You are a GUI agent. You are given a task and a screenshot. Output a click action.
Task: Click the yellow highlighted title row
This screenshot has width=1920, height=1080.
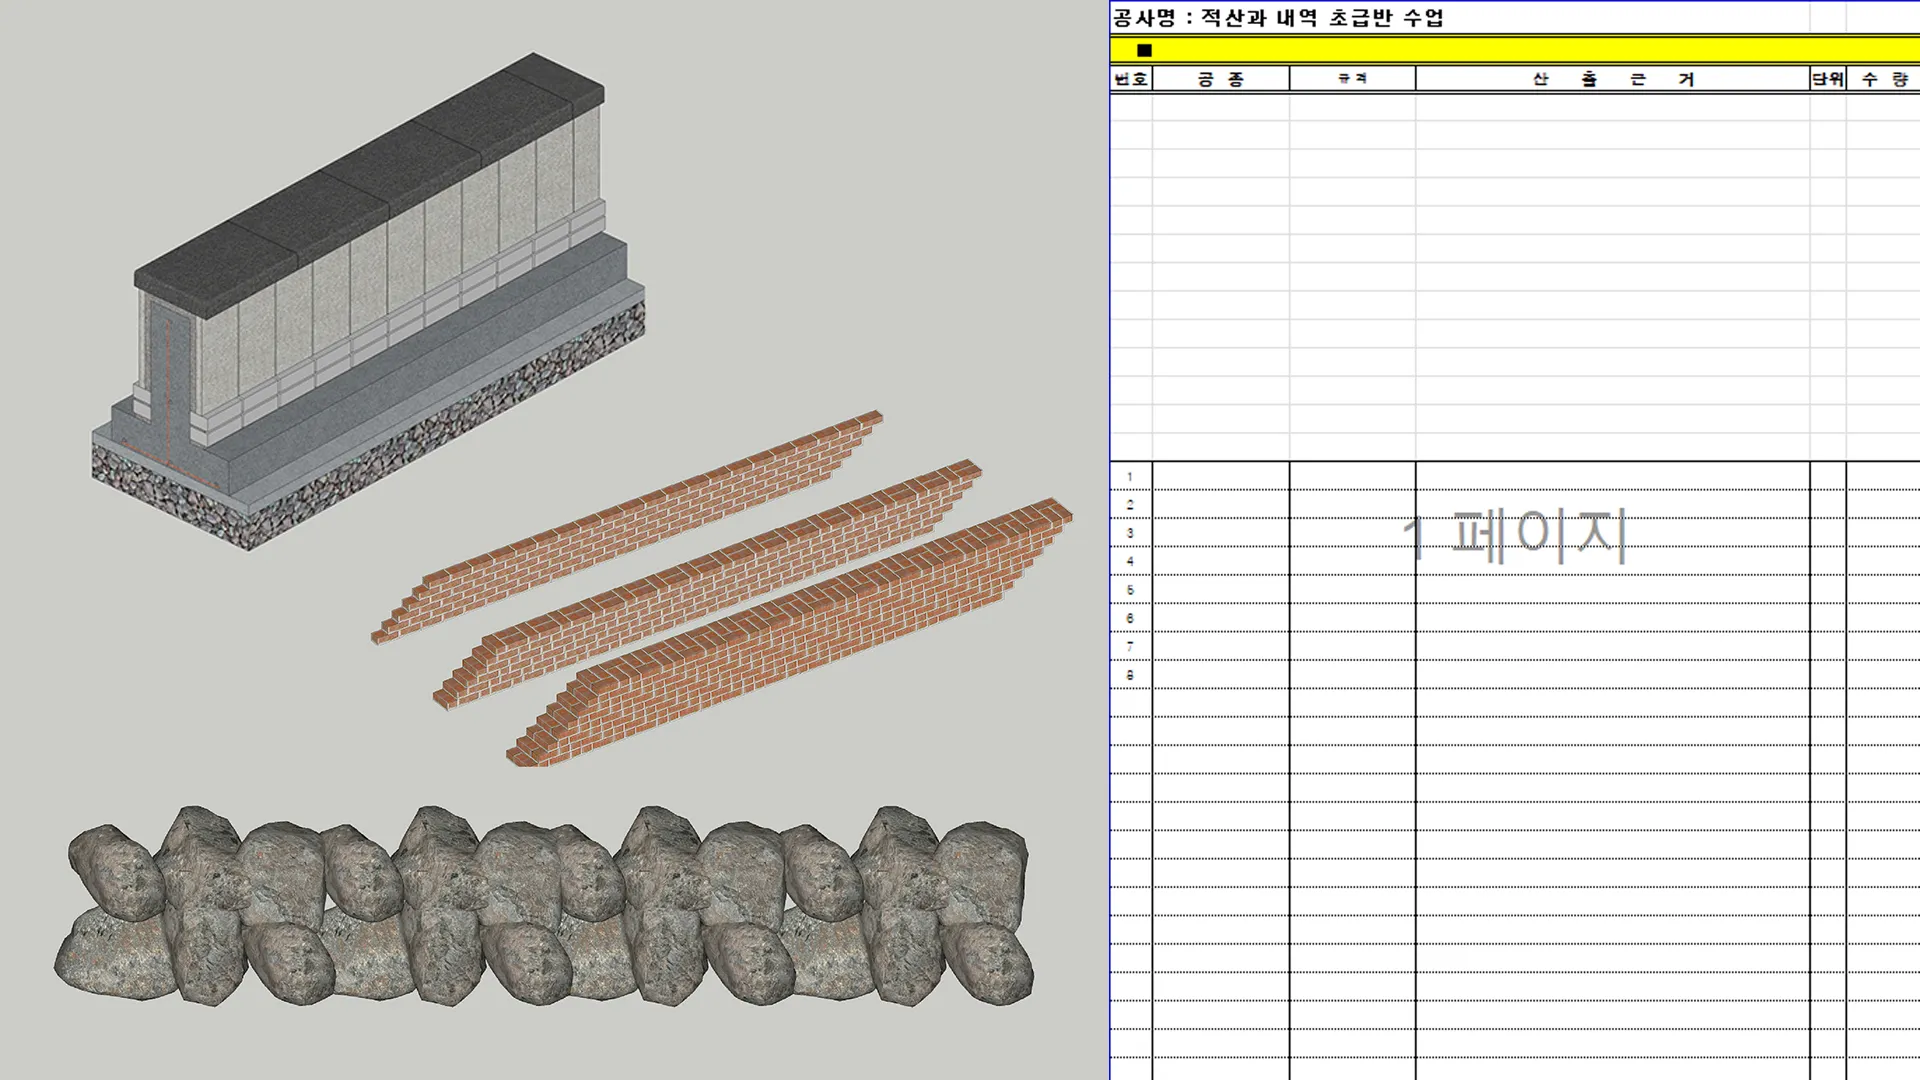(1500, 50)
